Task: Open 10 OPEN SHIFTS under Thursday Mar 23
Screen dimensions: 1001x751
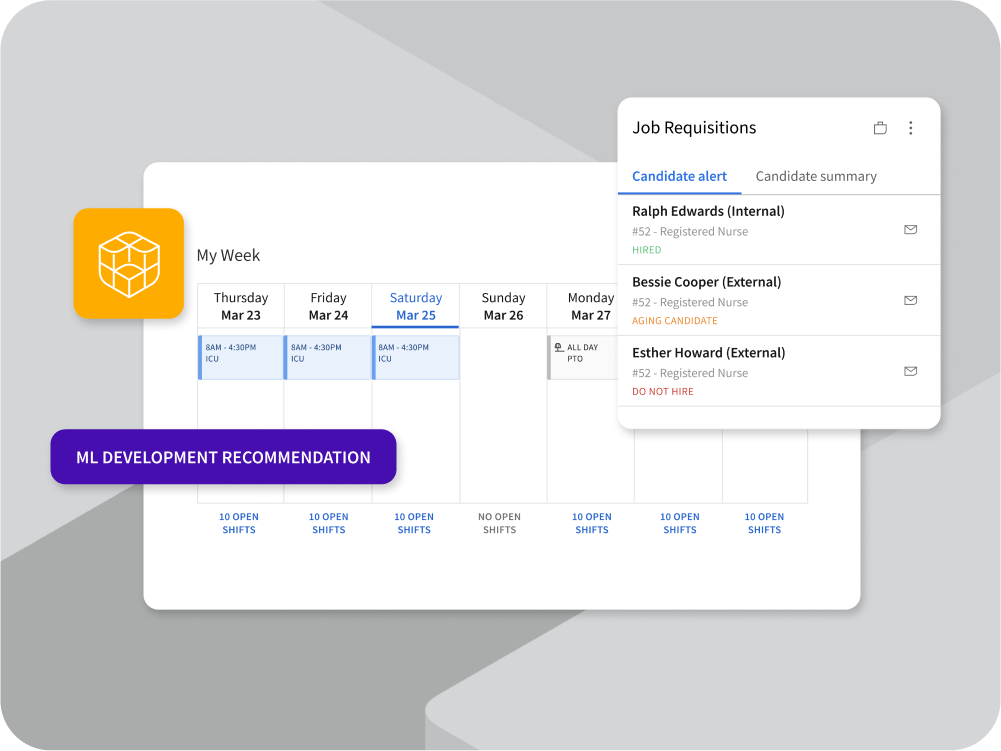Action: pyautogui.click(x=239, y=523)
